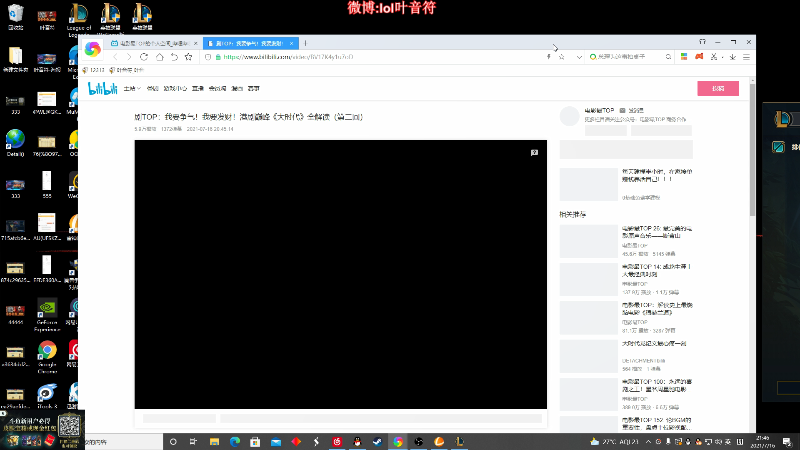Click the 360 browser logo

click(92, 49)
